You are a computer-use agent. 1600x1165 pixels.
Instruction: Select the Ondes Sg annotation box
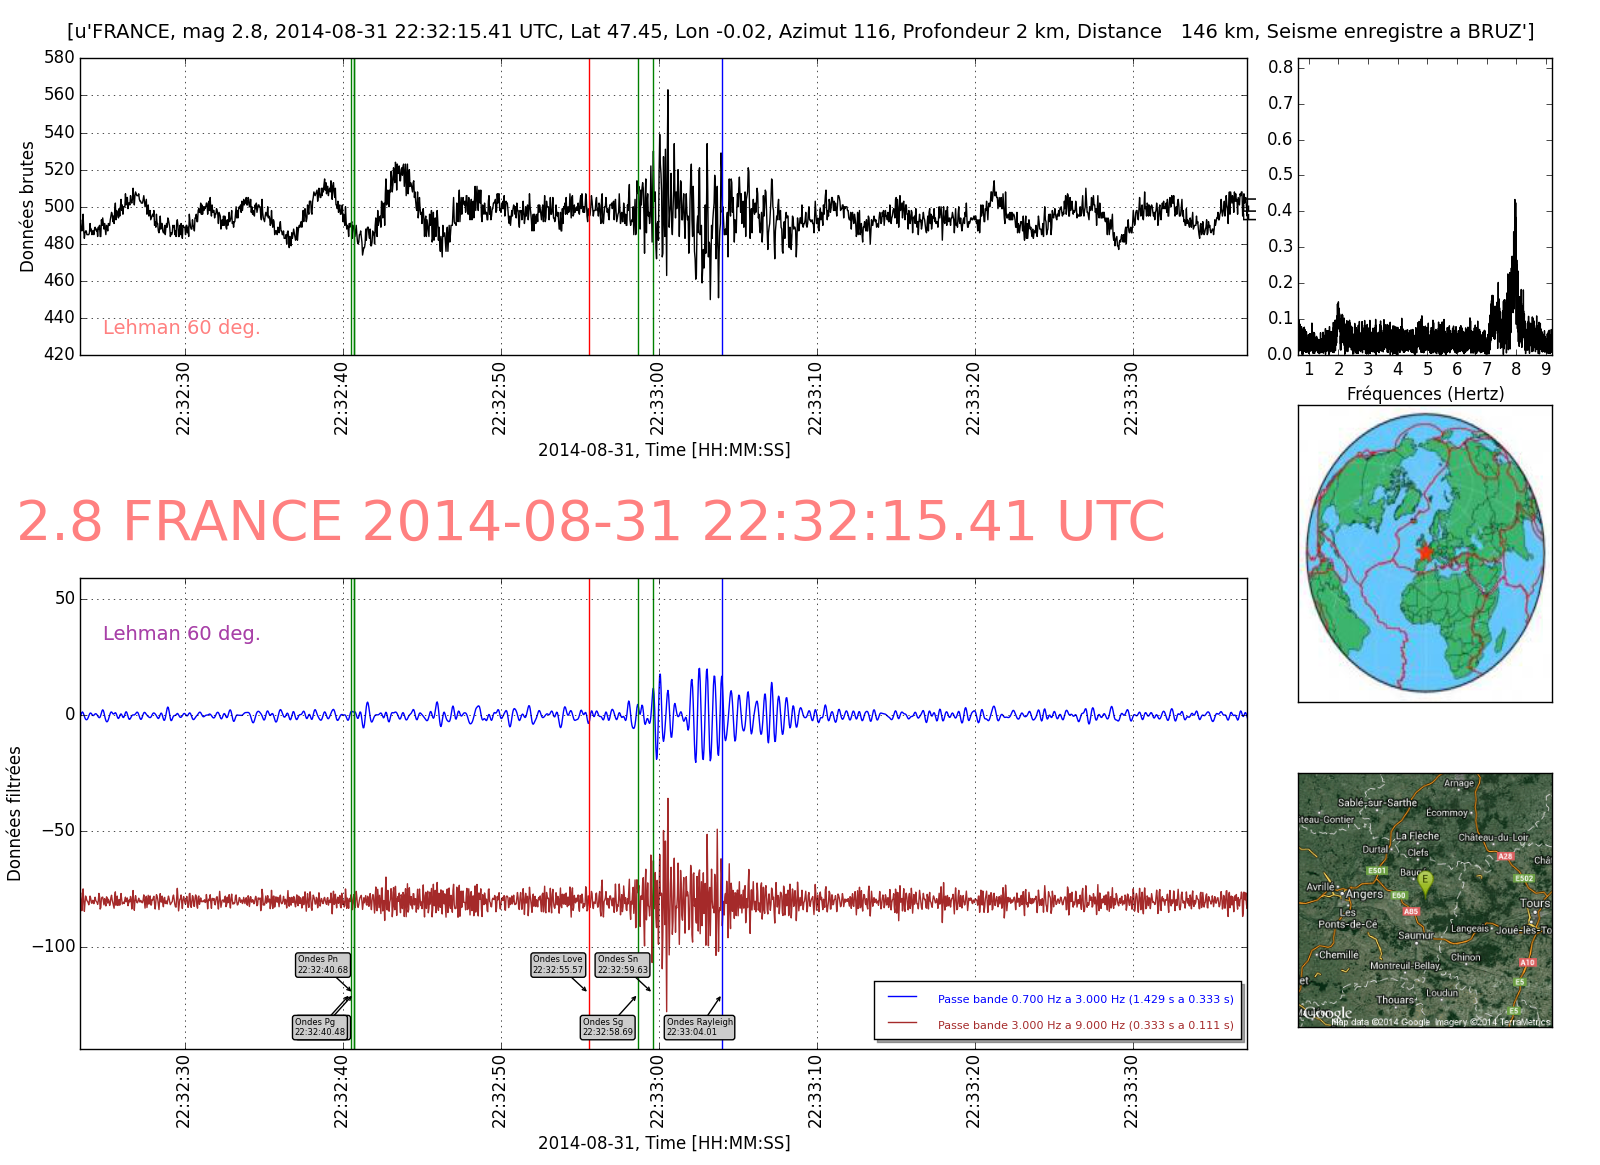pyautogui.click(x=608, y=1027)
